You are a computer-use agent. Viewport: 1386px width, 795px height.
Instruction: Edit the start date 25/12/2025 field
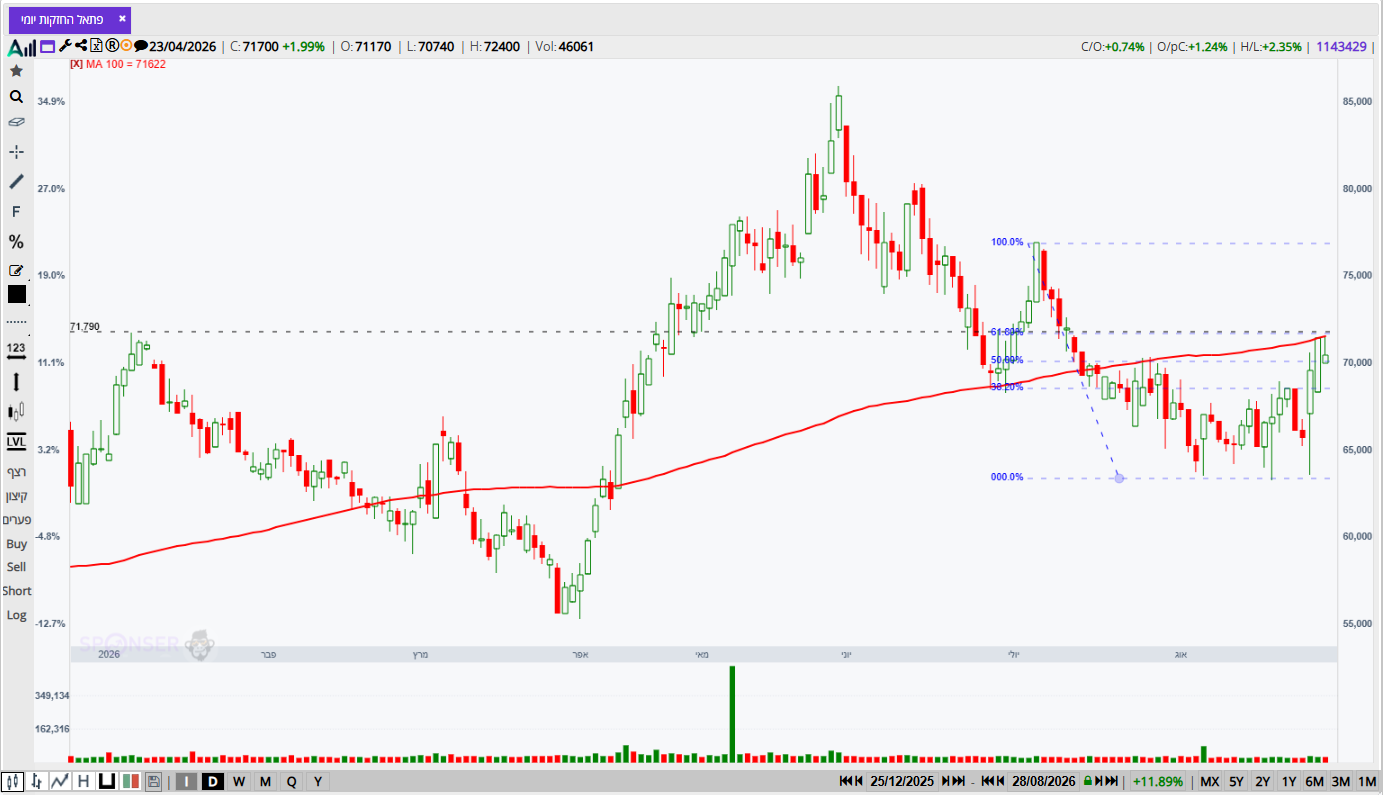(x=903, y=781)
